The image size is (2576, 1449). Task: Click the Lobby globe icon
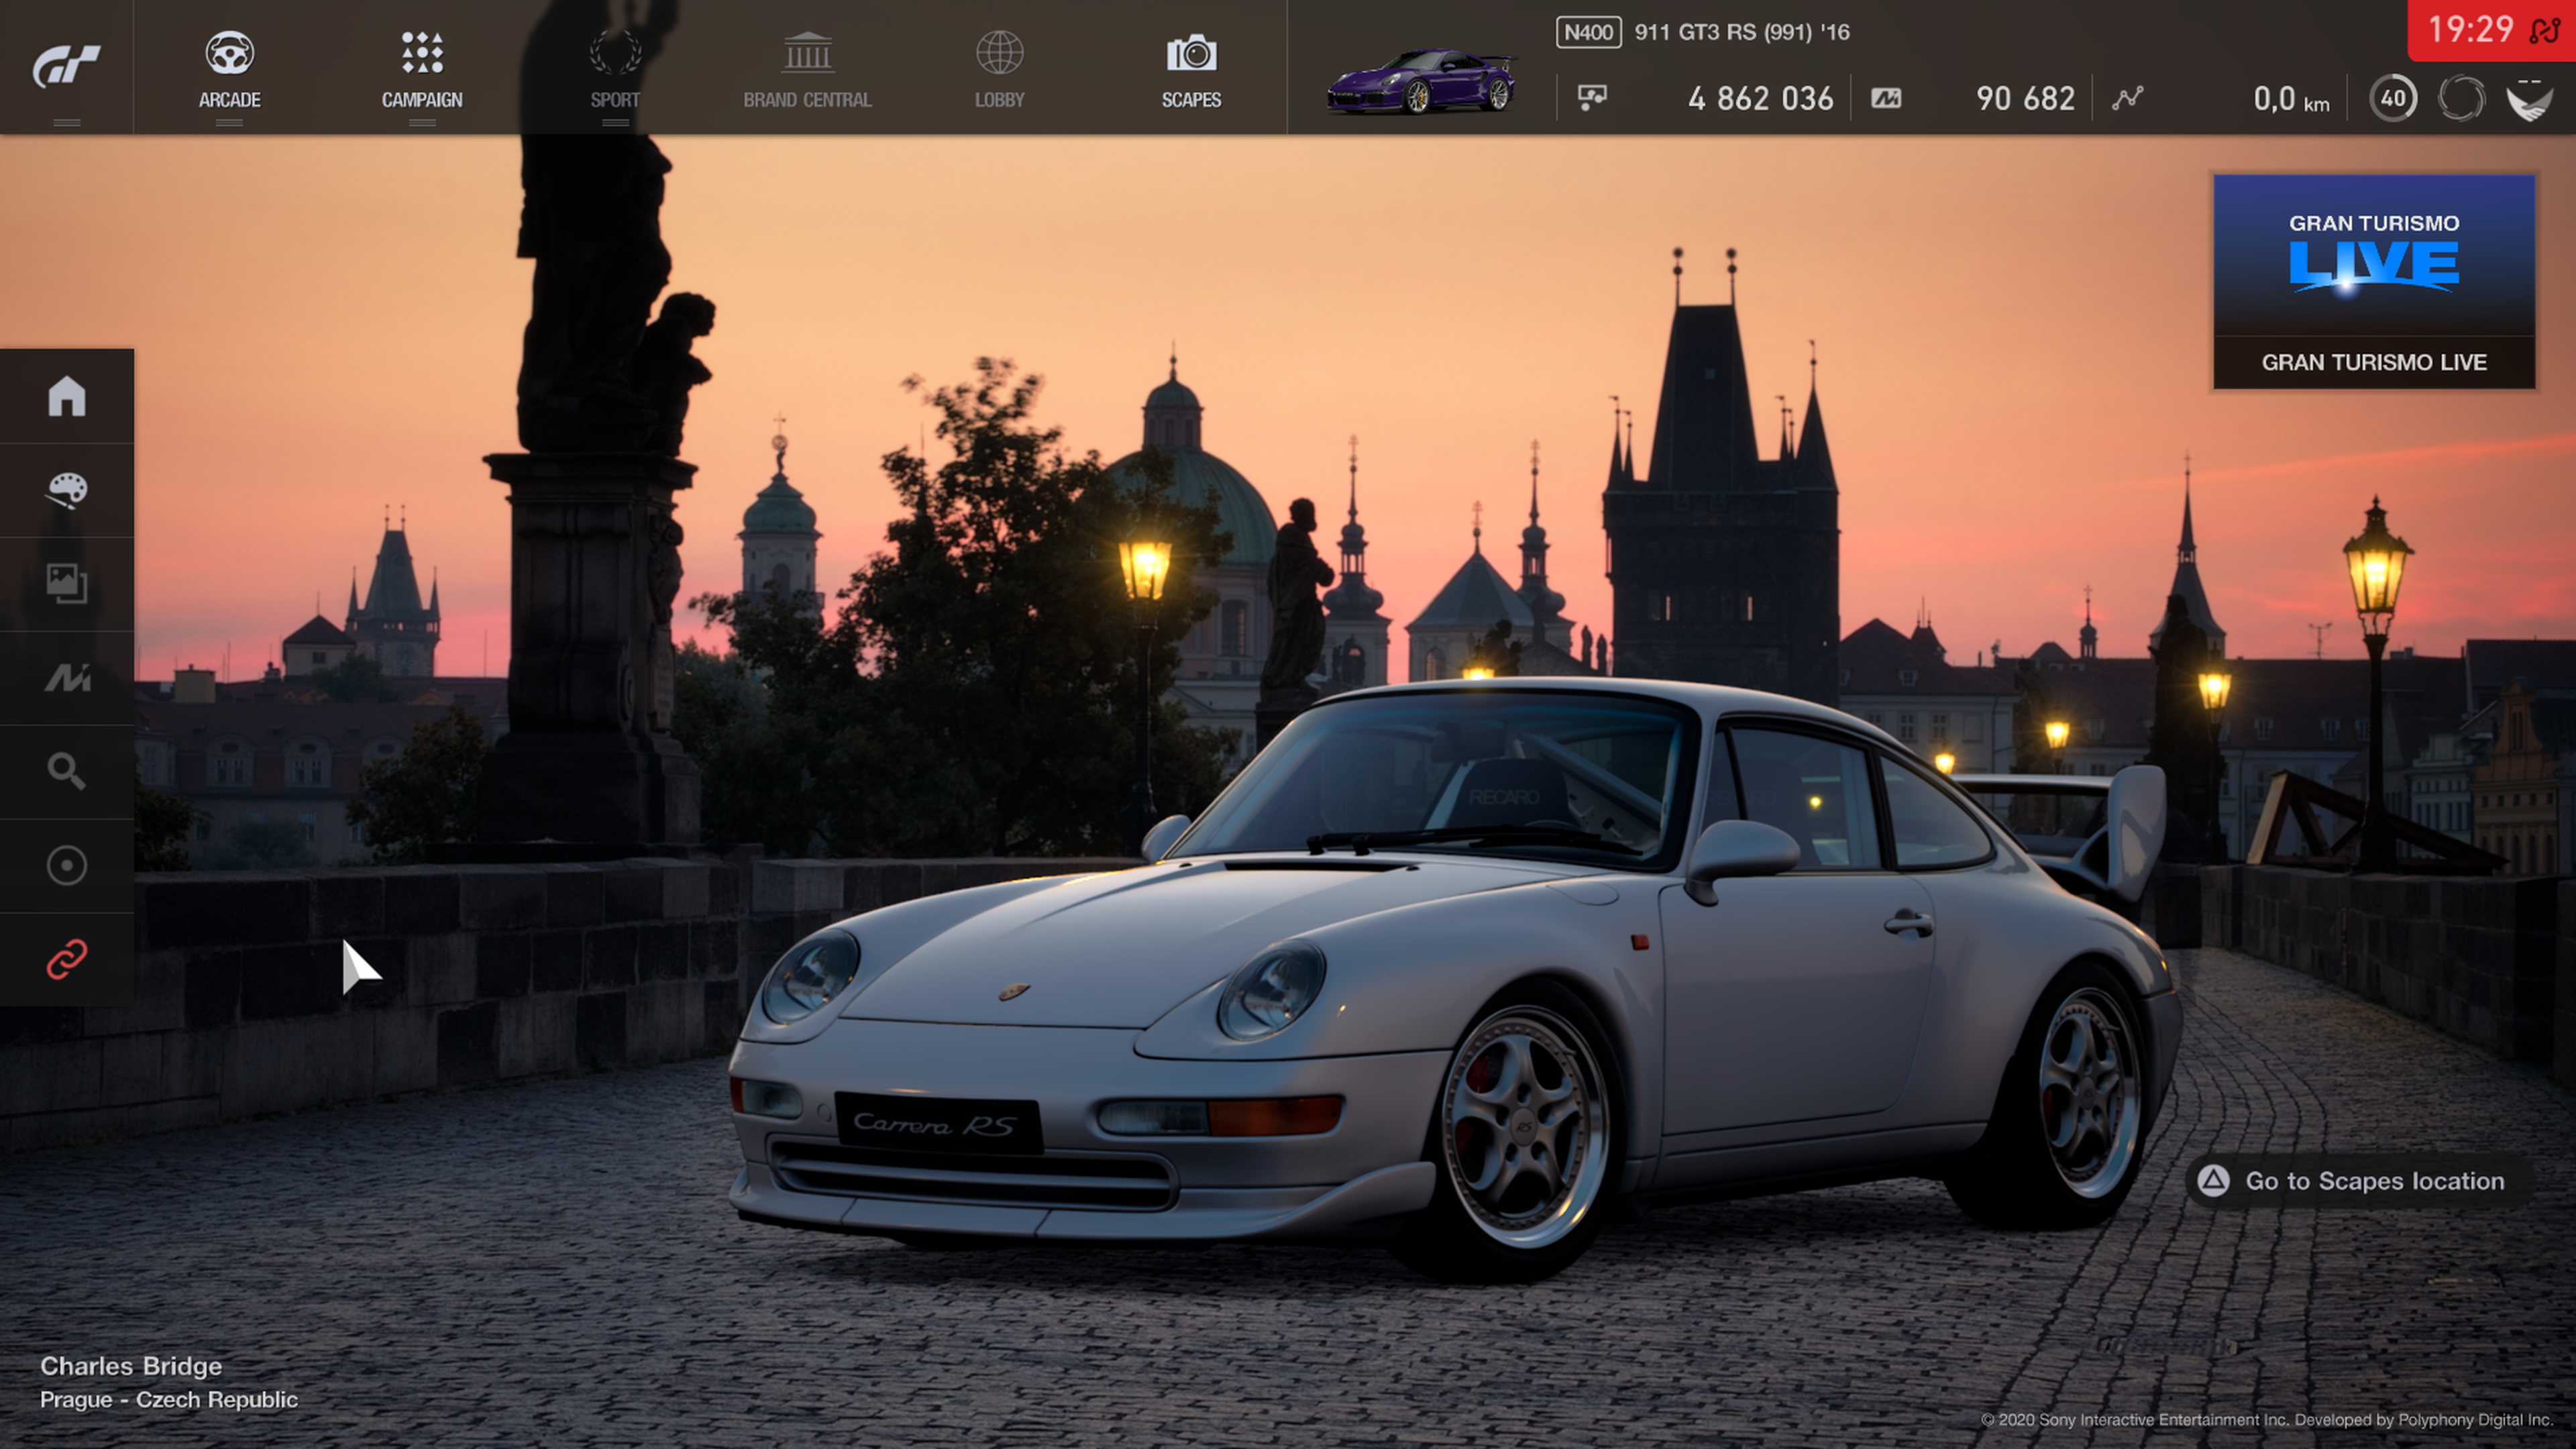(x=999, y=52)
